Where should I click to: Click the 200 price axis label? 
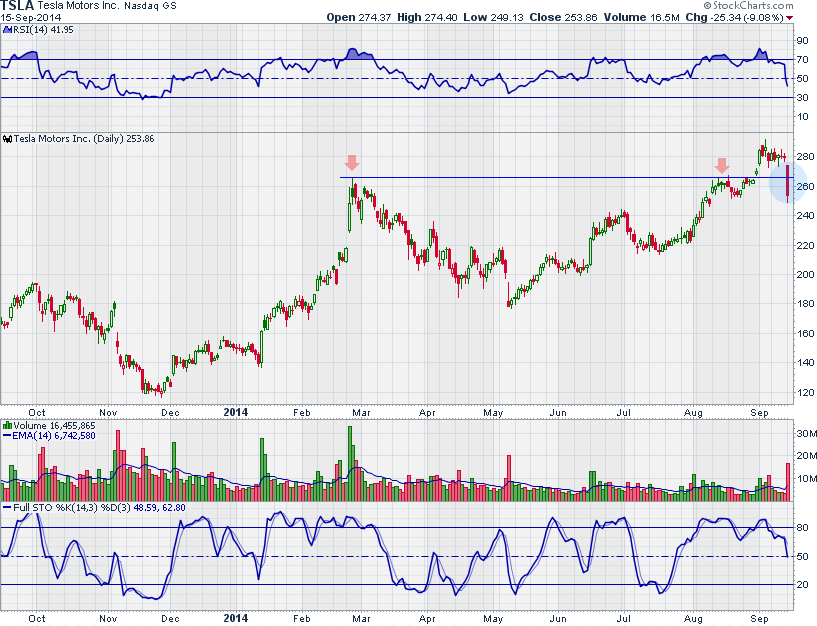pyautogui.click(x=805, y=274)
